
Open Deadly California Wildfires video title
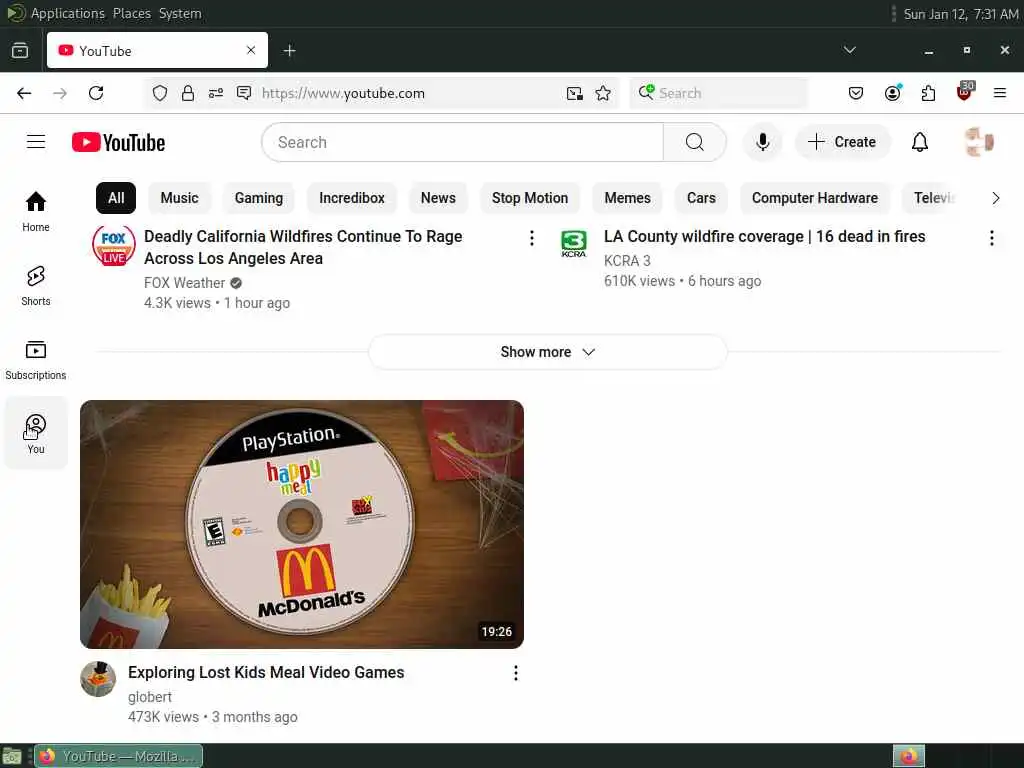tap(303, 248)
